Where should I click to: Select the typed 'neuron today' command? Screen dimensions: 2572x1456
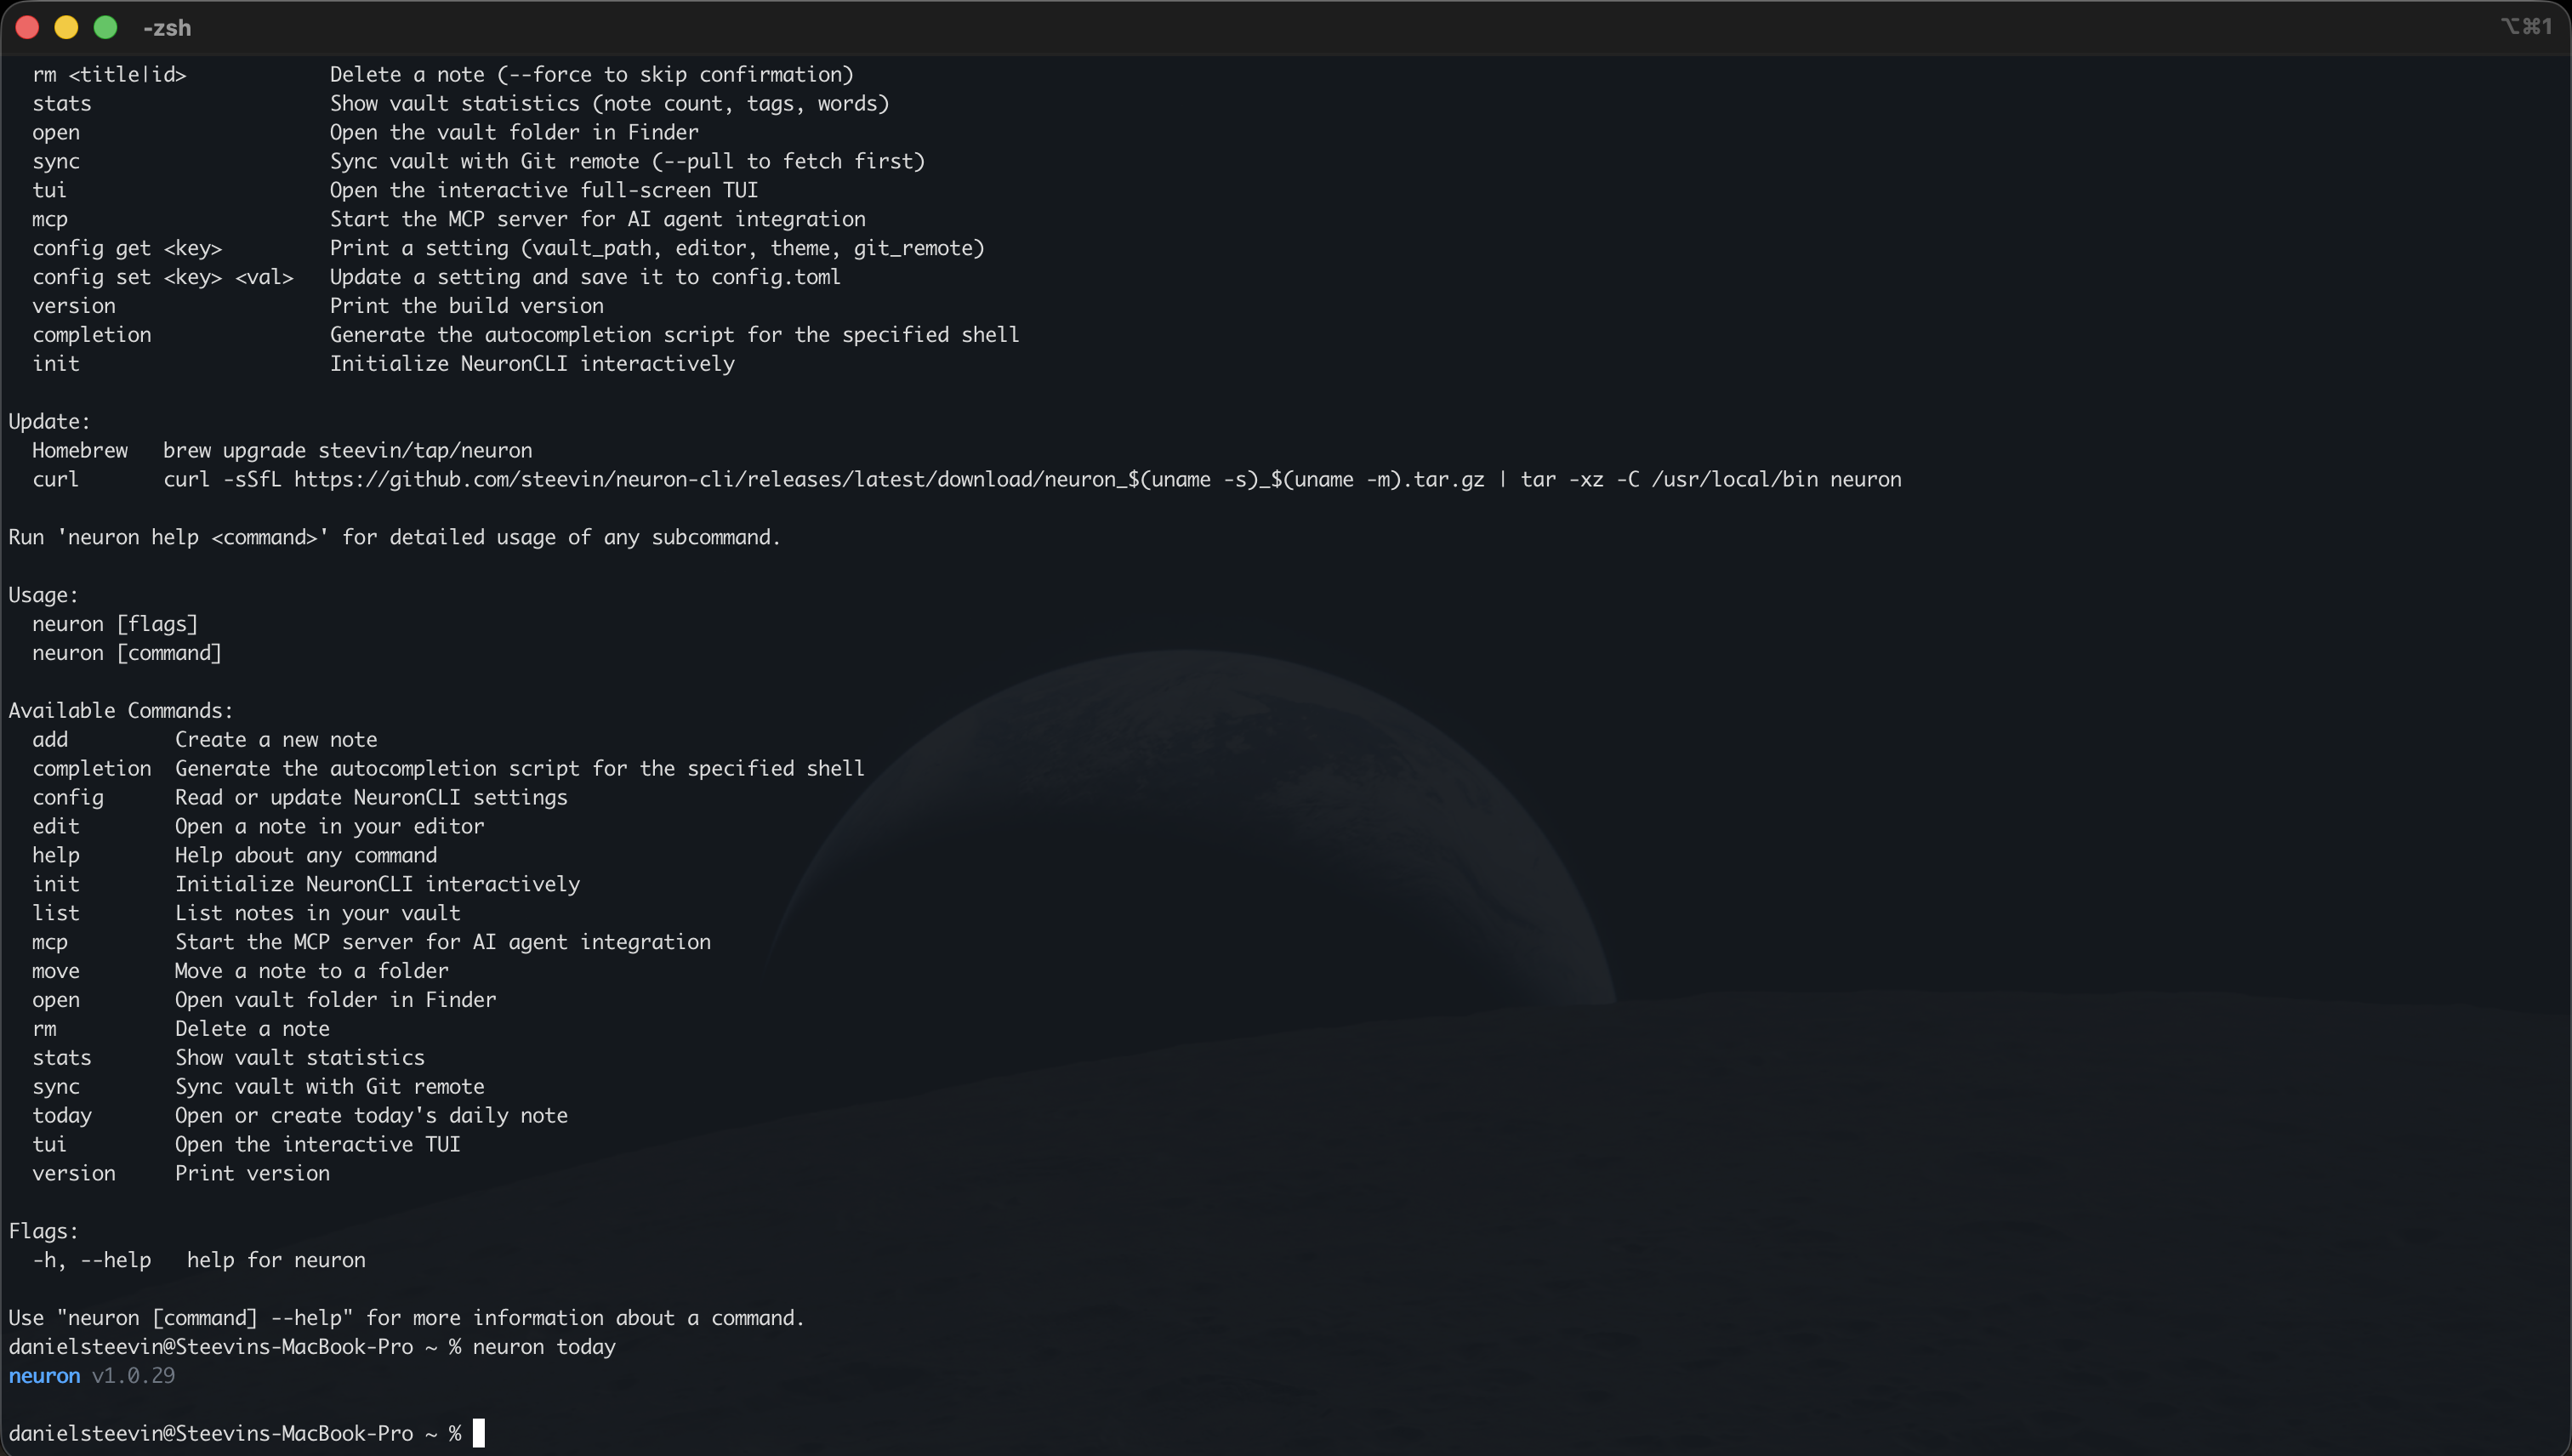point(544,1348)
